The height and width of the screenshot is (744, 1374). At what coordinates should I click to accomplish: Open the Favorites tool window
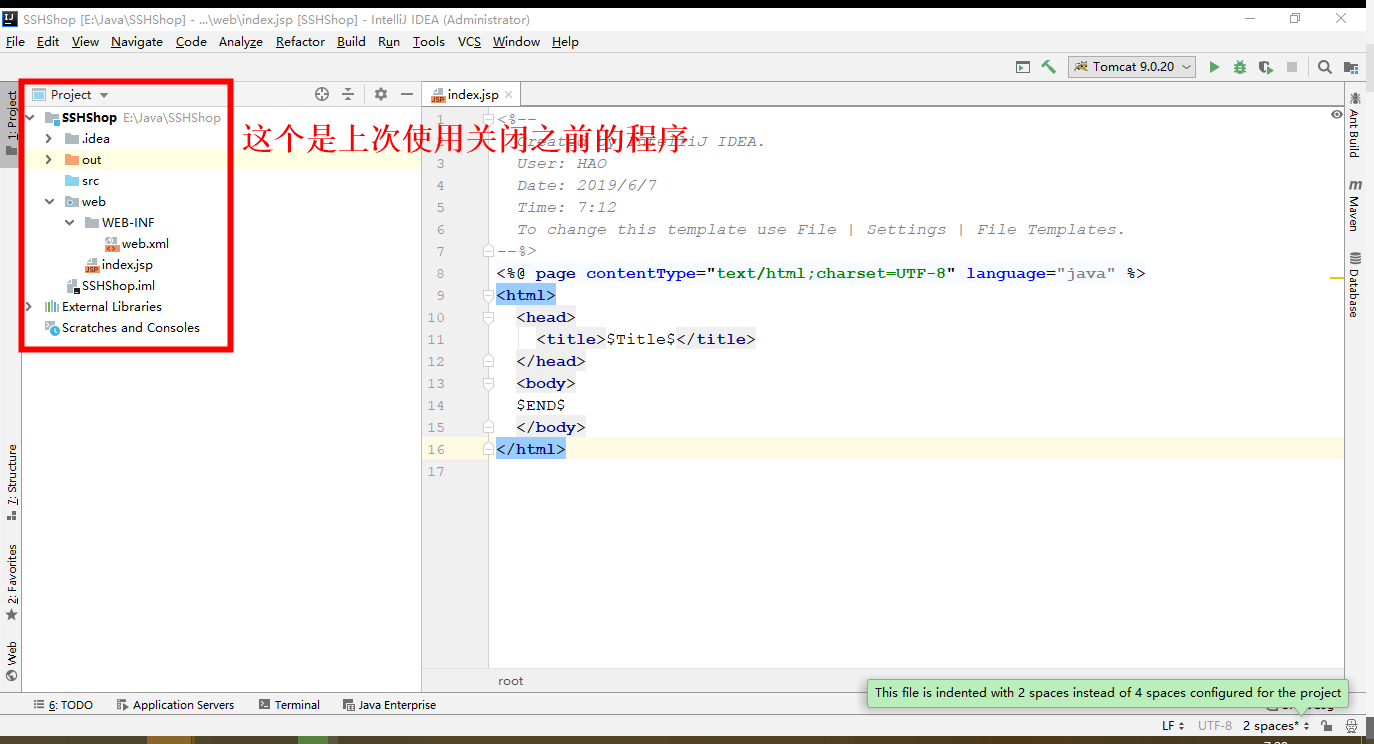click(12, 582)
